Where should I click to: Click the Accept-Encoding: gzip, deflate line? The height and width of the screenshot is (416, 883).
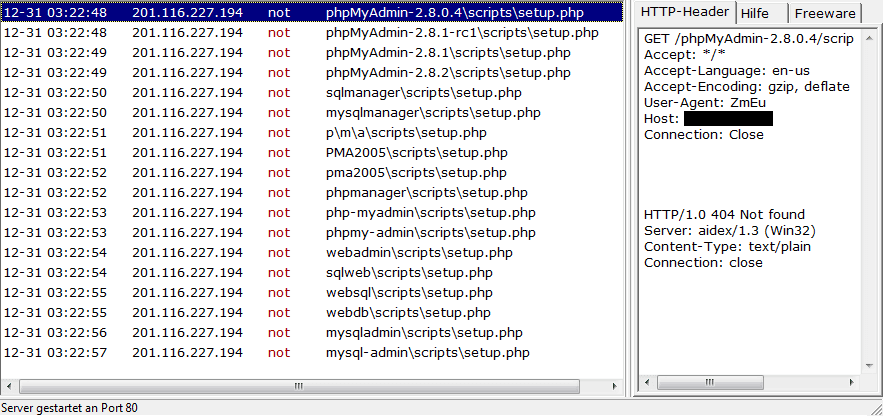[x=747, y=87]
